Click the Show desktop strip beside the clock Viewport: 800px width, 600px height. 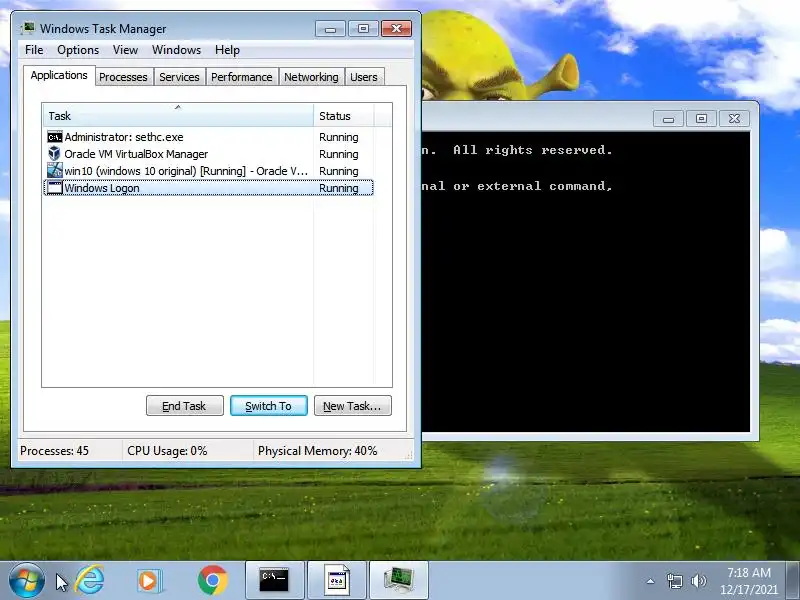click(793, 581)
